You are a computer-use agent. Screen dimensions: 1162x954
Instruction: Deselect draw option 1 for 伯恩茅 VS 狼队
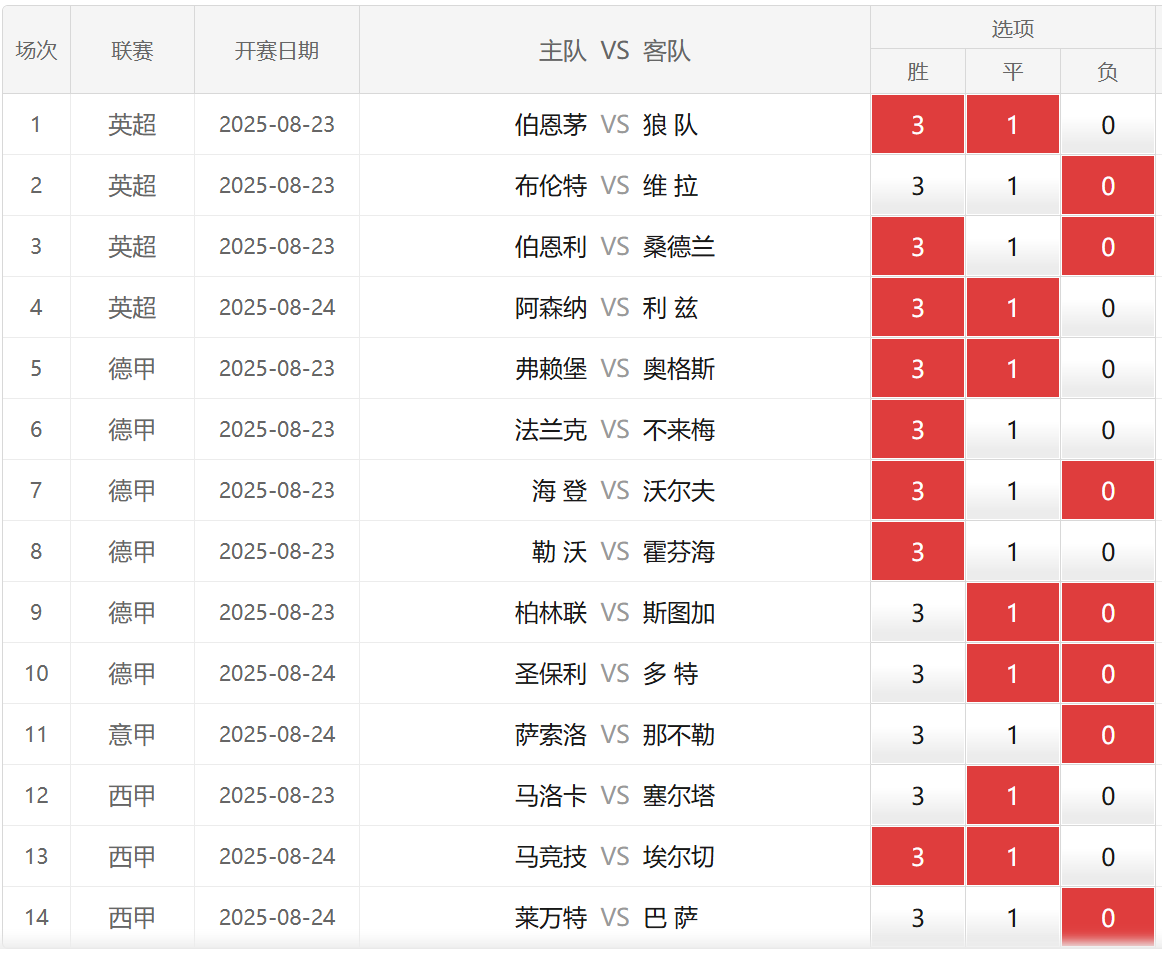click(x=1012, y=125)
